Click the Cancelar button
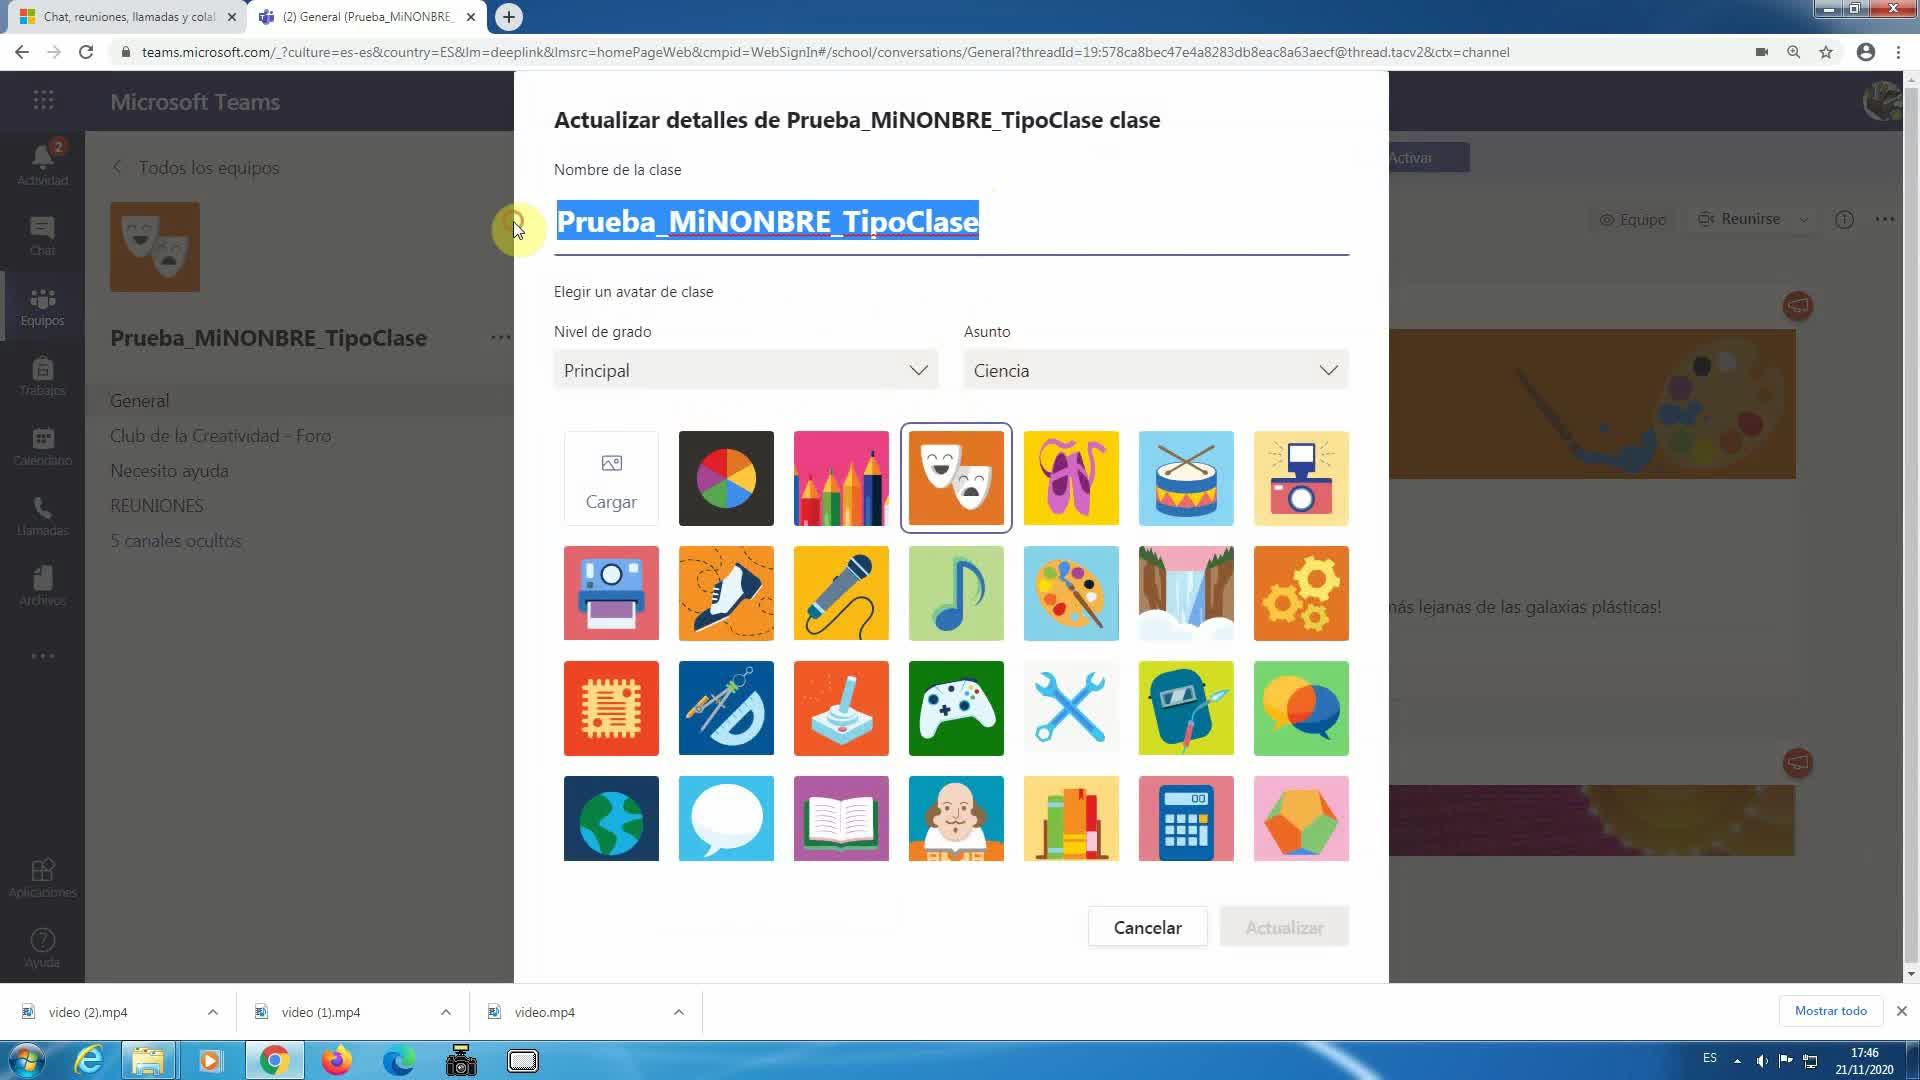This screenshot has width=1920, height=1080. pyautogui.click(x=1147, y=927)
